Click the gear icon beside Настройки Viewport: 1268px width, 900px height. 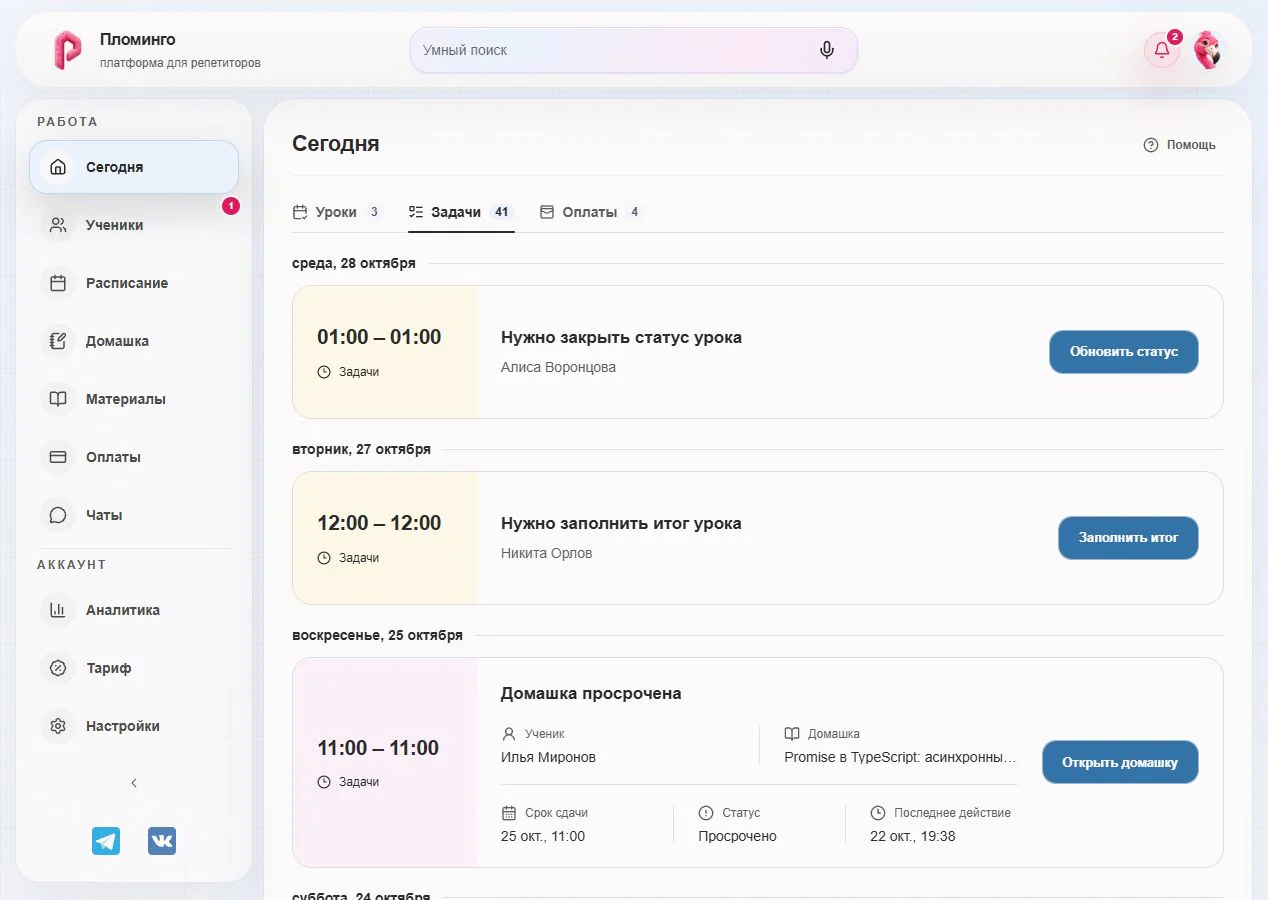click(x=58, y=726)
